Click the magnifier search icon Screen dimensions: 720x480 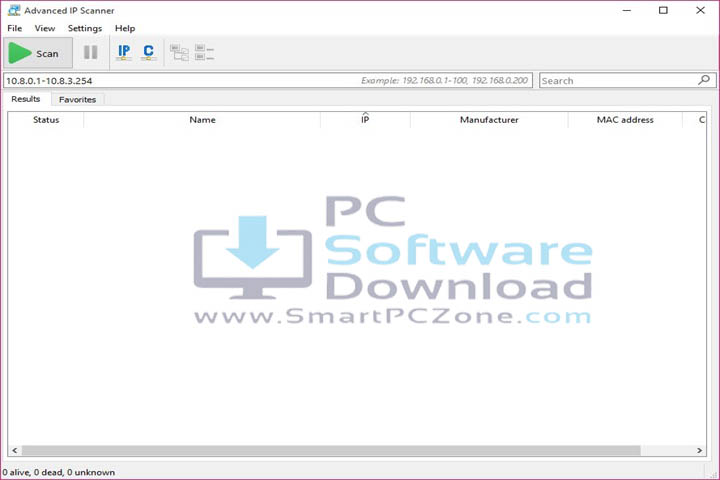point(704,80)
